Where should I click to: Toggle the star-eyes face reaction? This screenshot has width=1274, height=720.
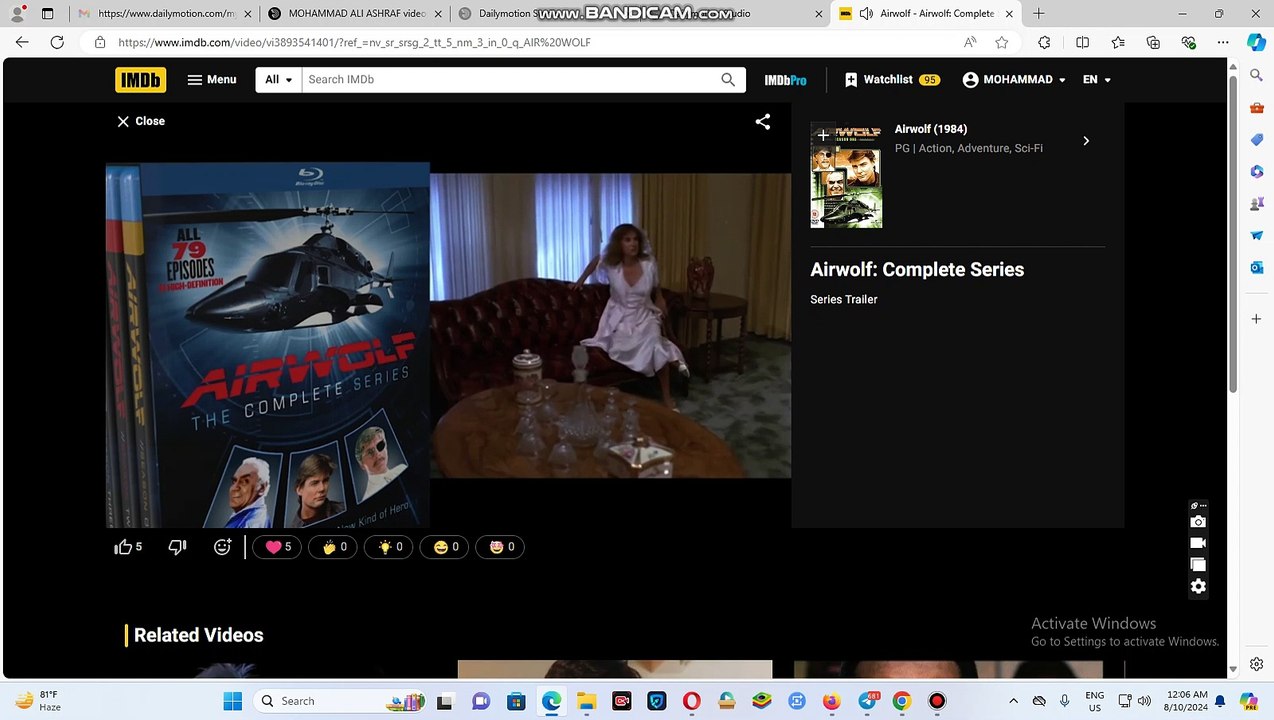[x=501, y=547]
